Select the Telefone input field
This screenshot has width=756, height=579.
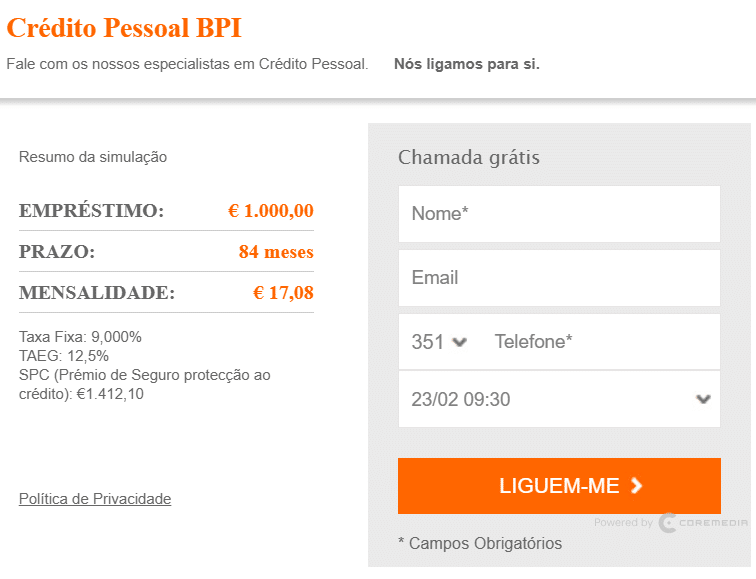600,342
